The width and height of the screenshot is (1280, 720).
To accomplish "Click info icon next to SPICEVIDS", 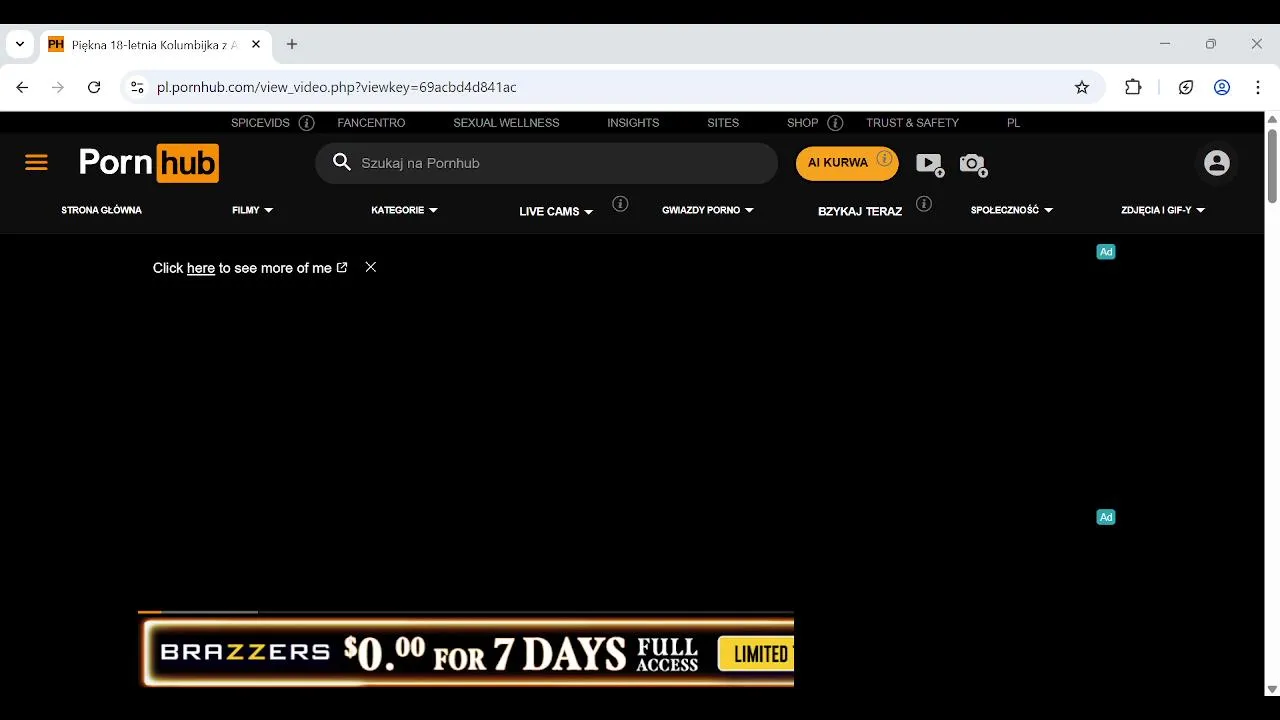I will point(307,123).
